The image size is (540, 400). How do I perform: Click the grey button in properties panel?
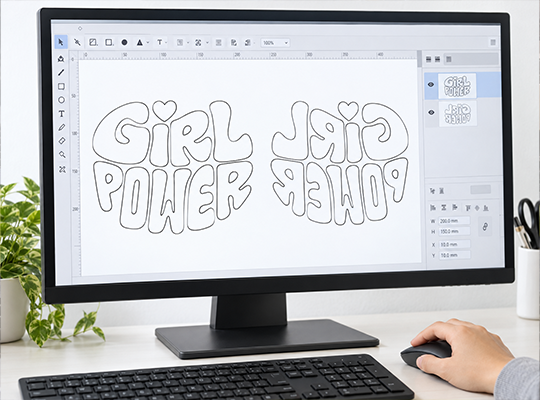(x=480, y=189)
